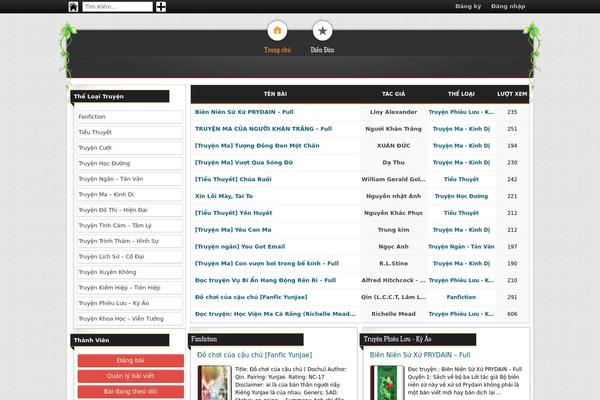Select Truyện Lịch Sử – Cổ Đại category
Viewport: 600px width, 400px height.
(129, 256)
